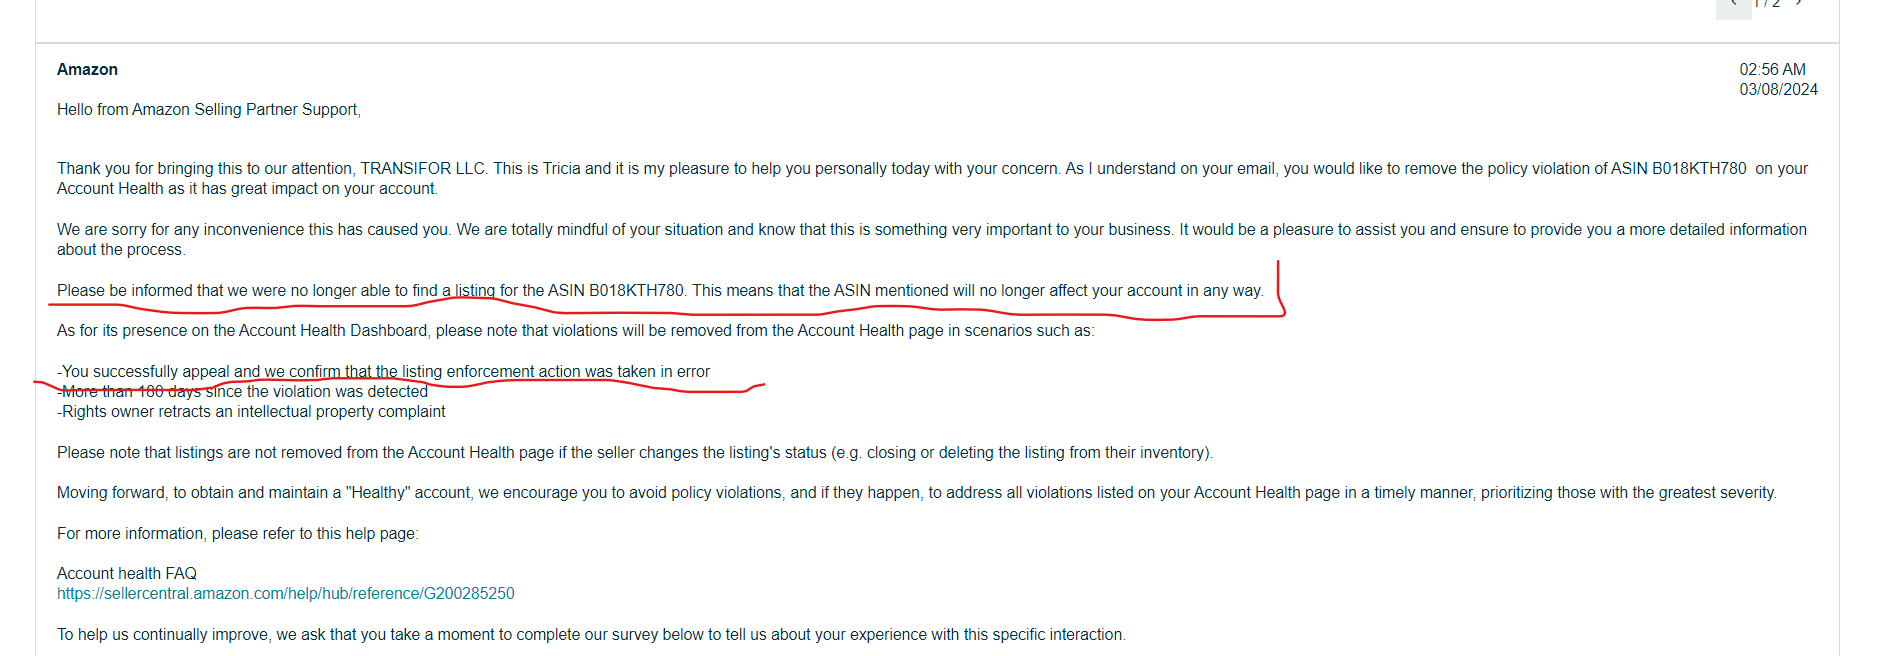Click the Account health FAQ heading text

point(127,574)
